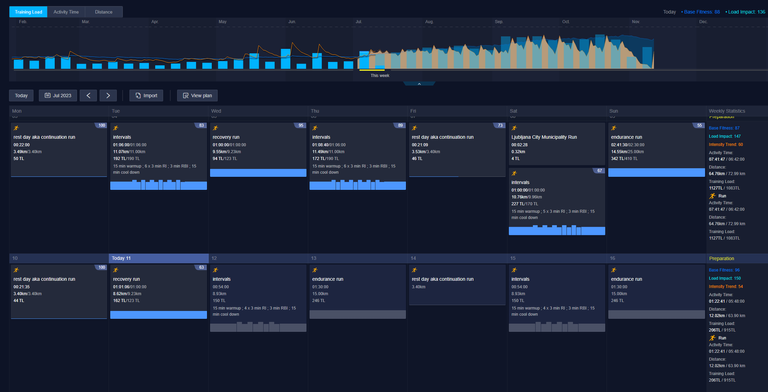The image size is (768, 392).
Task: Click the run icon on the endurance run for the 16th
Action: coord(613,270)
